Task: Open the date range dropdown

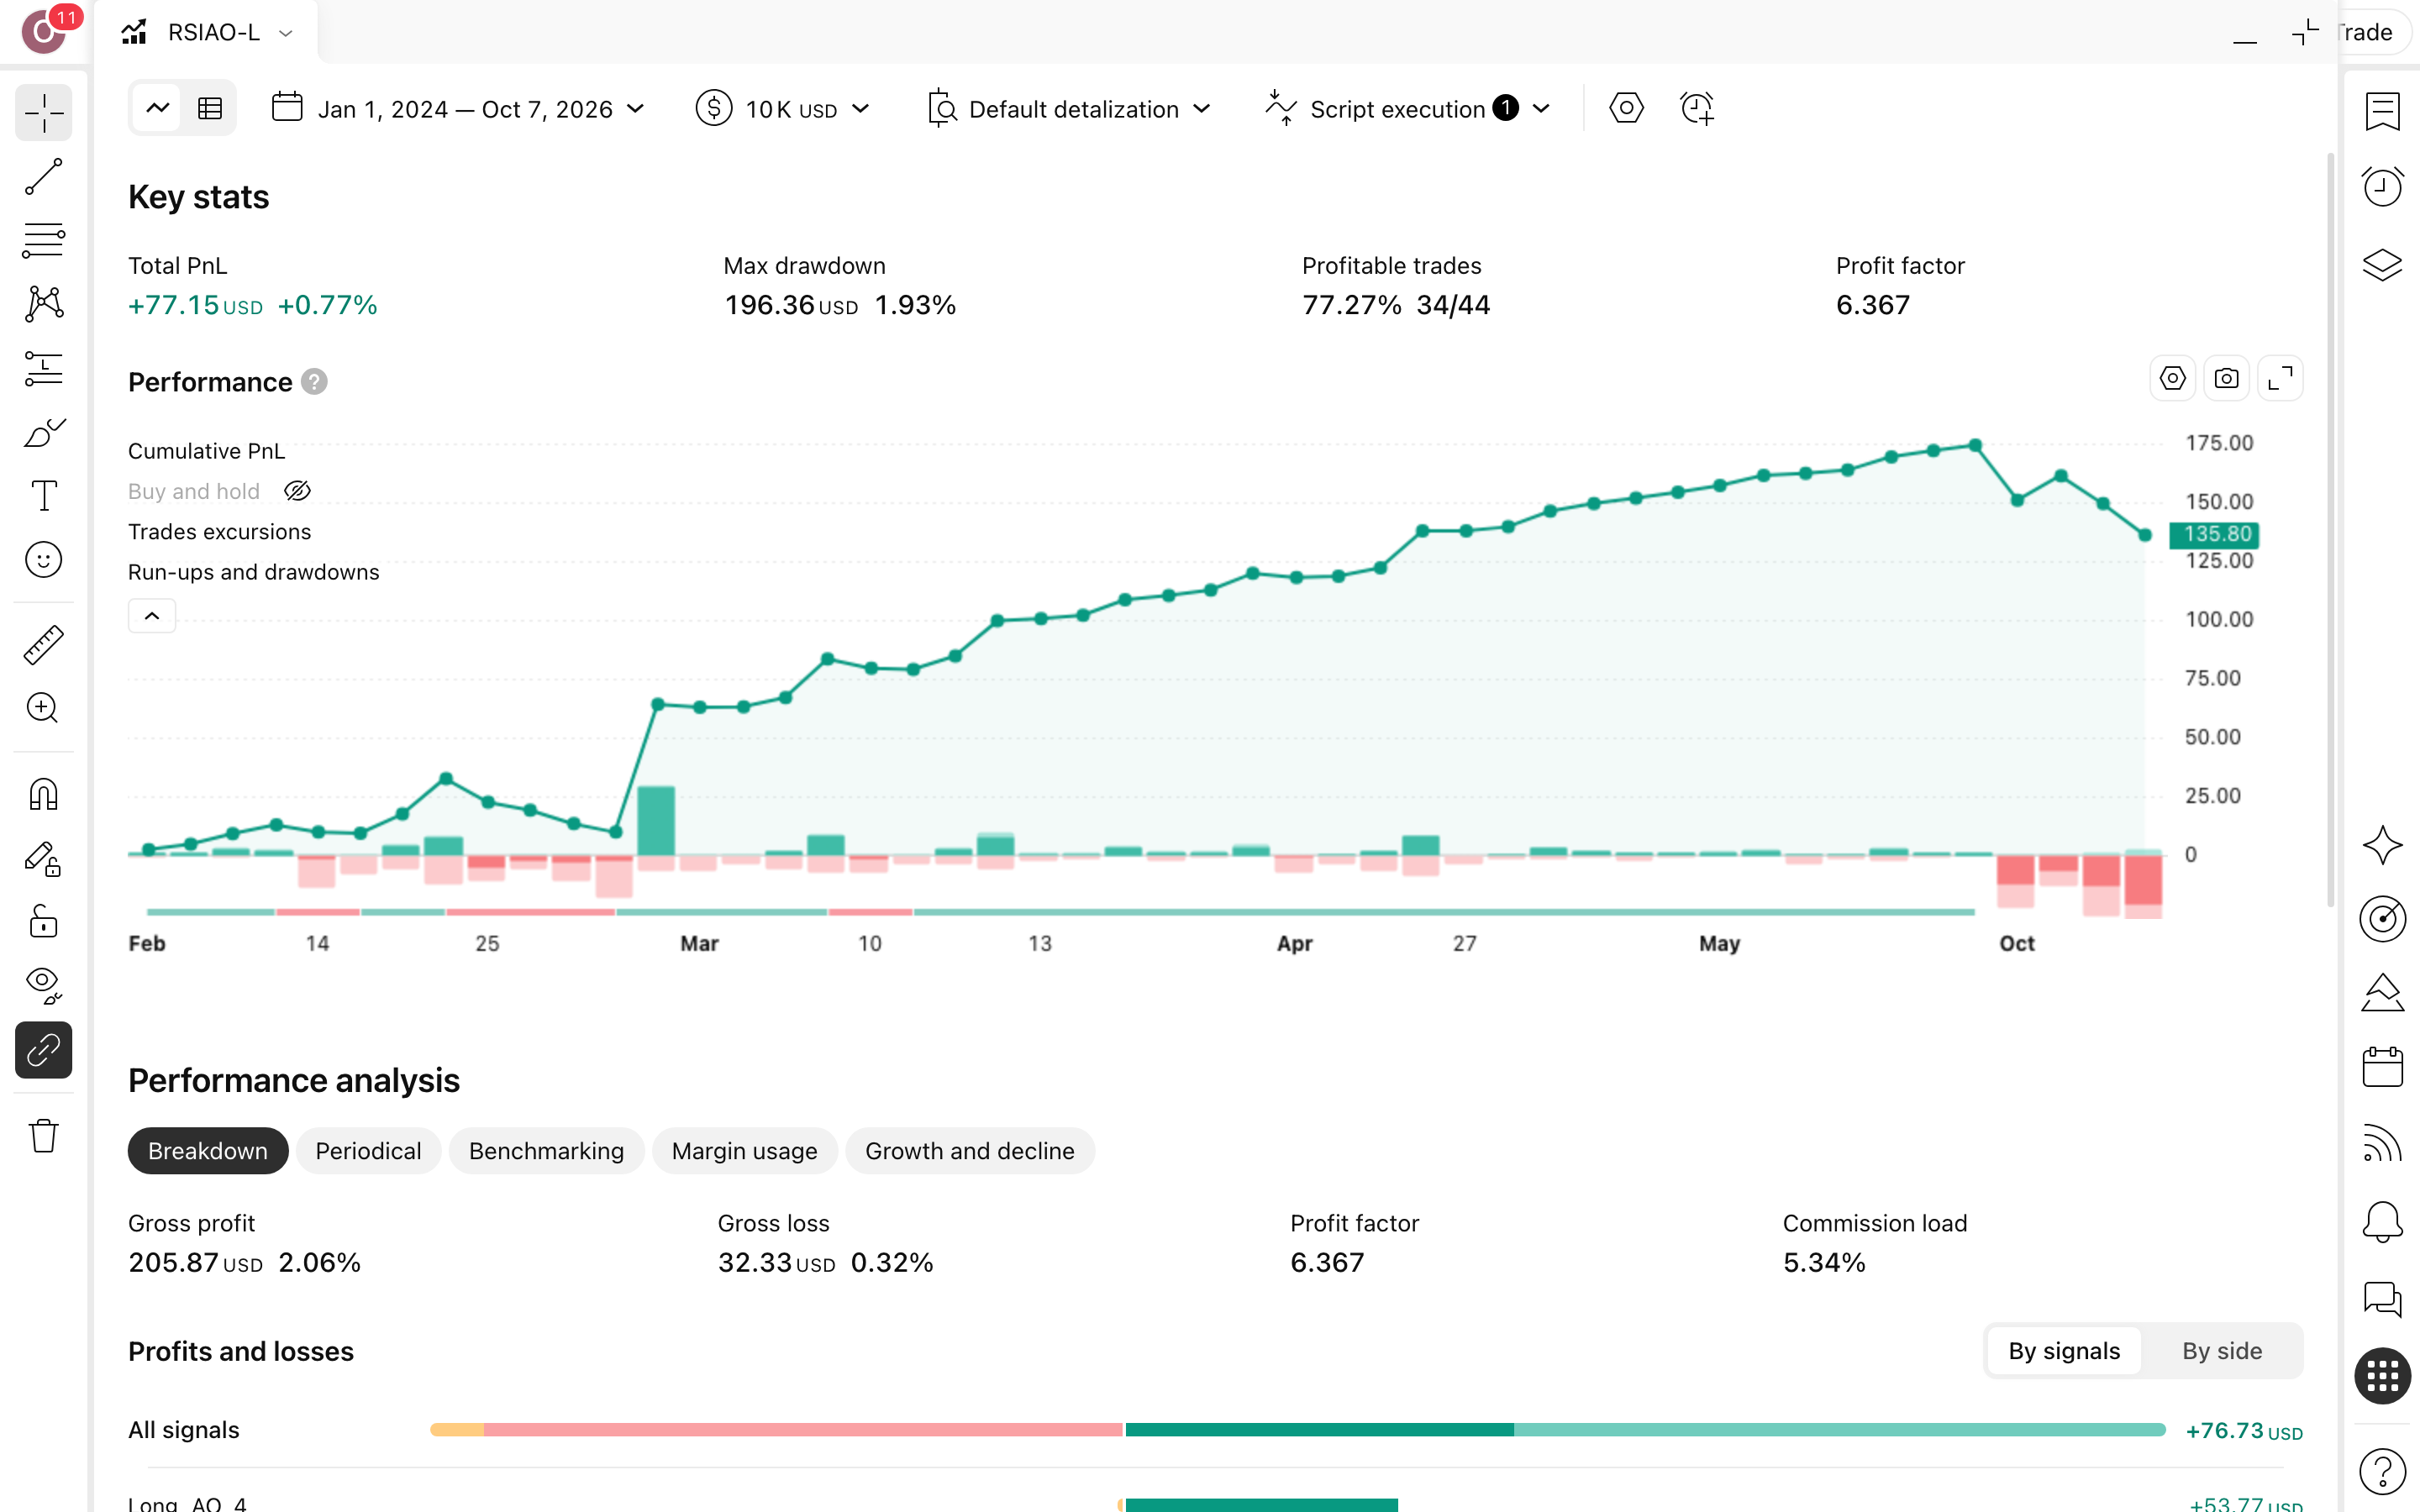Action: (x=458, y=108)
